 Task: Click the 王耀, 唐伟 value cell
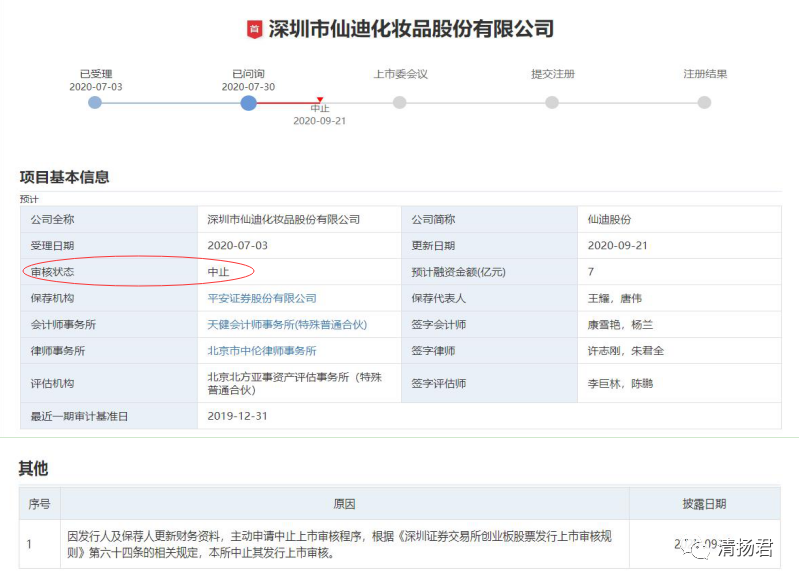(679, 298)
